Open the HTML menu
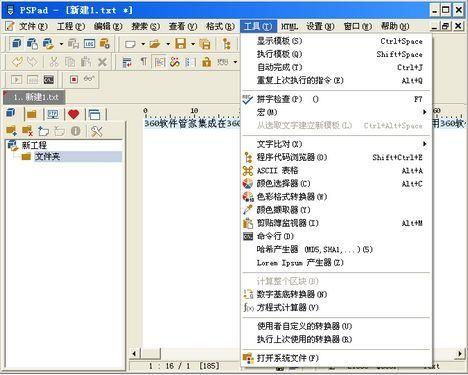468x375 pixels. tap(289, 26)
